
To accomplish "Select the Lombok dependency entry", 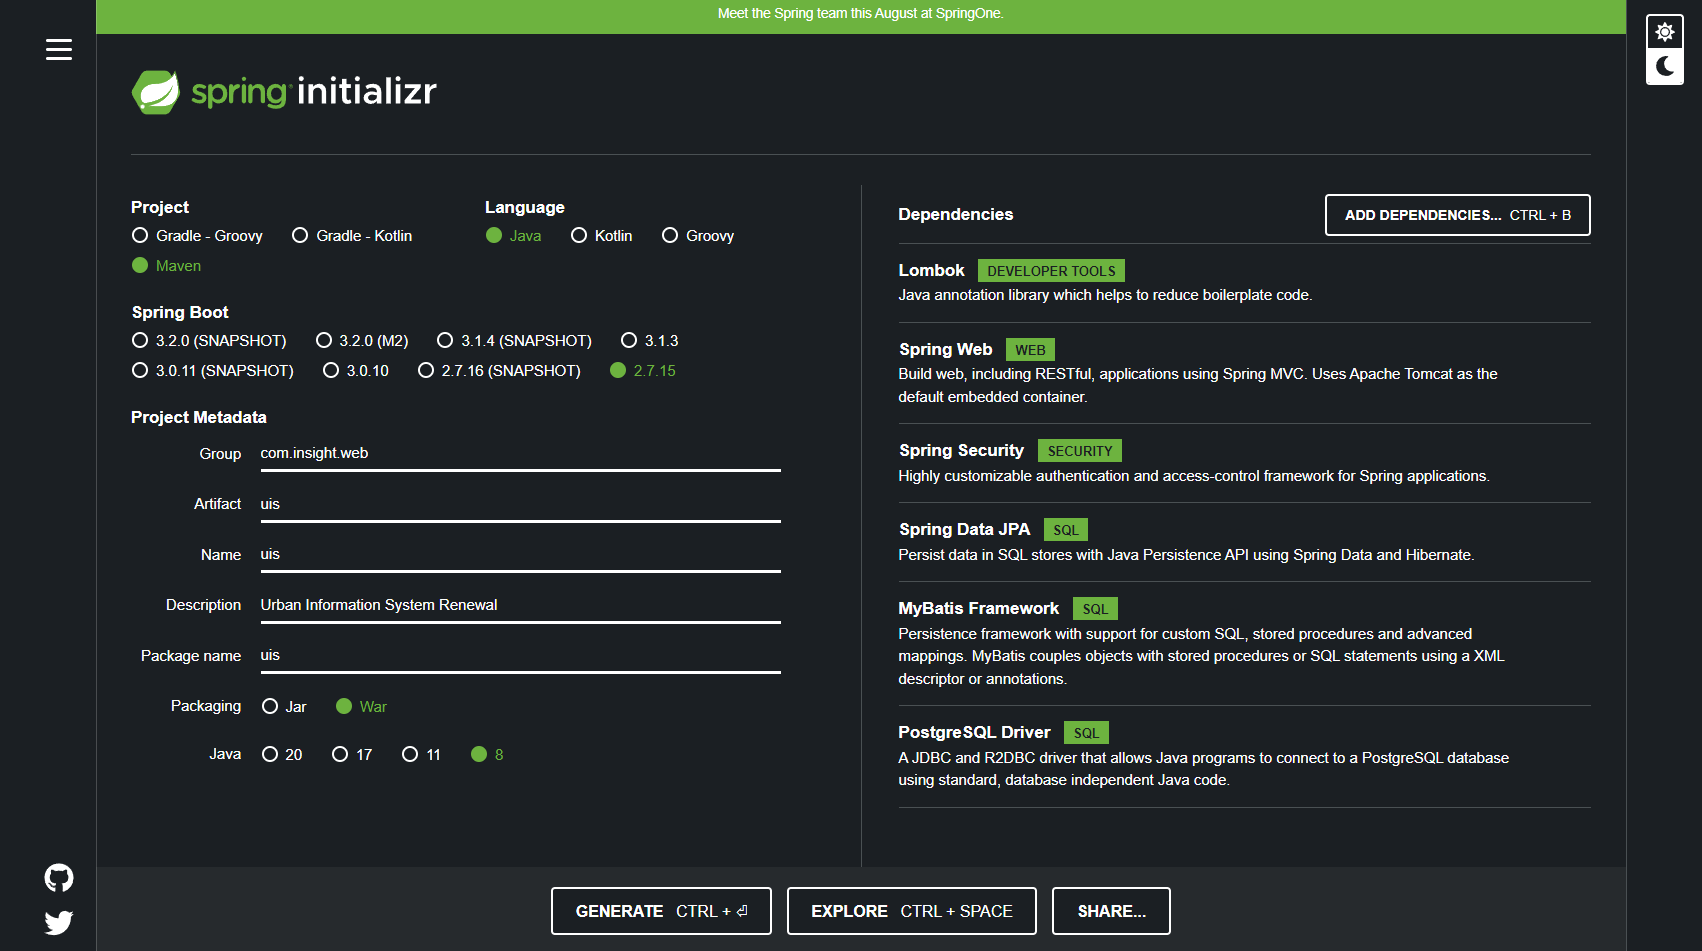I will point(1244,282).
